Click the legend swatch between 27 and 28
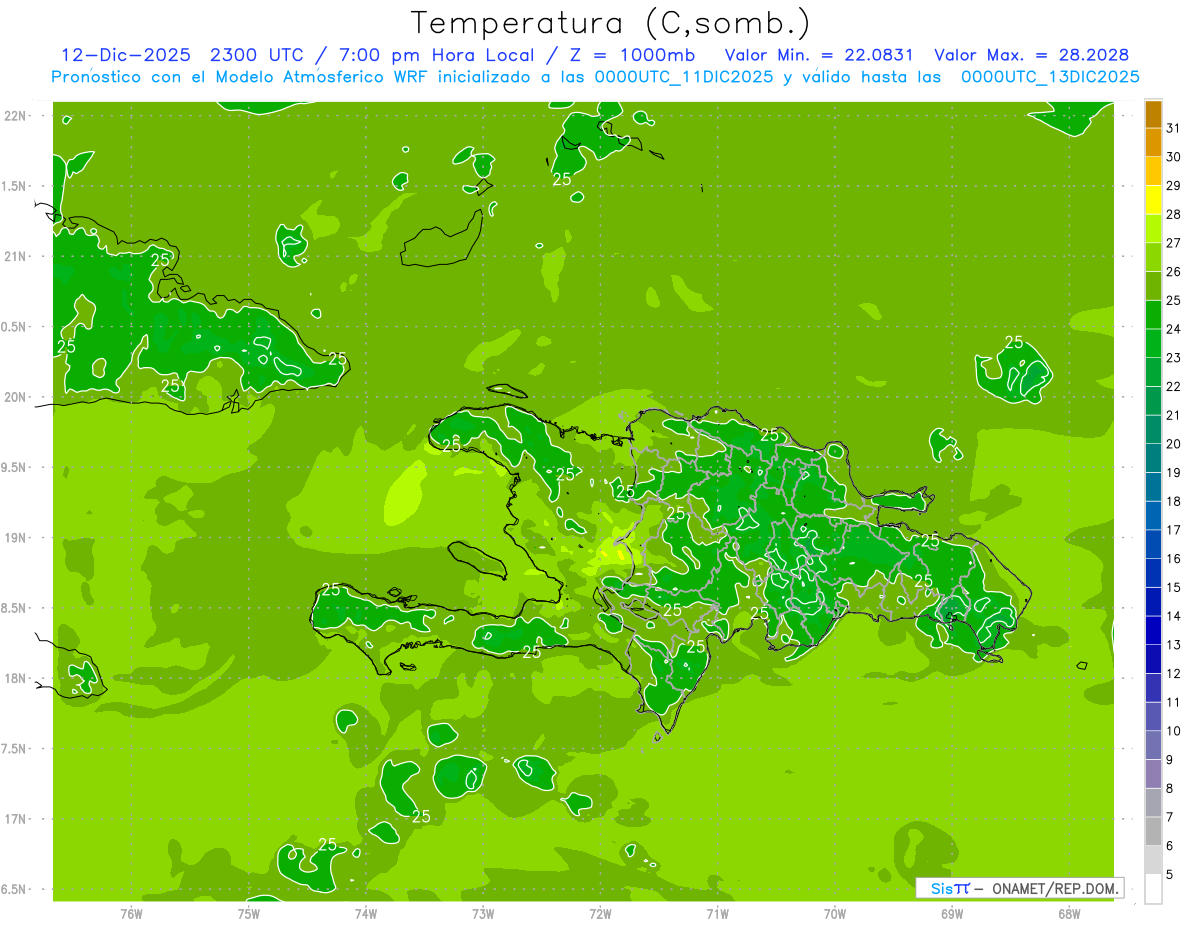Screen dimensions: 1200x927 (x=1153, y=229)
